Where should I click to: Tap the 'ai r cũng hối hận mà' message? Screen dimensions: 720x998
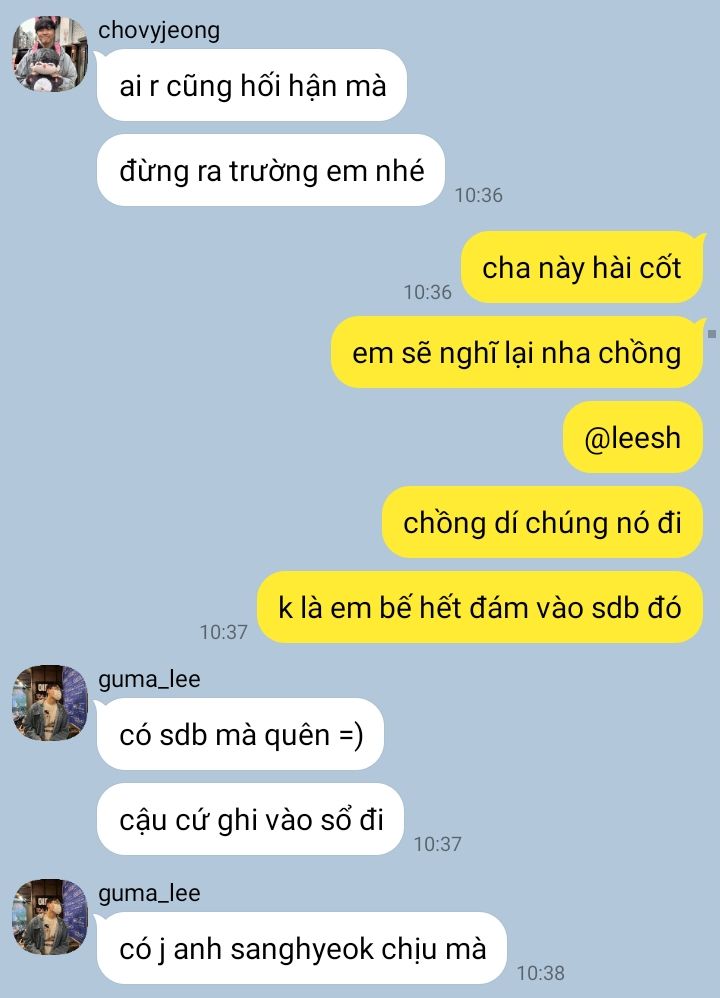click(x=251, y=85)
